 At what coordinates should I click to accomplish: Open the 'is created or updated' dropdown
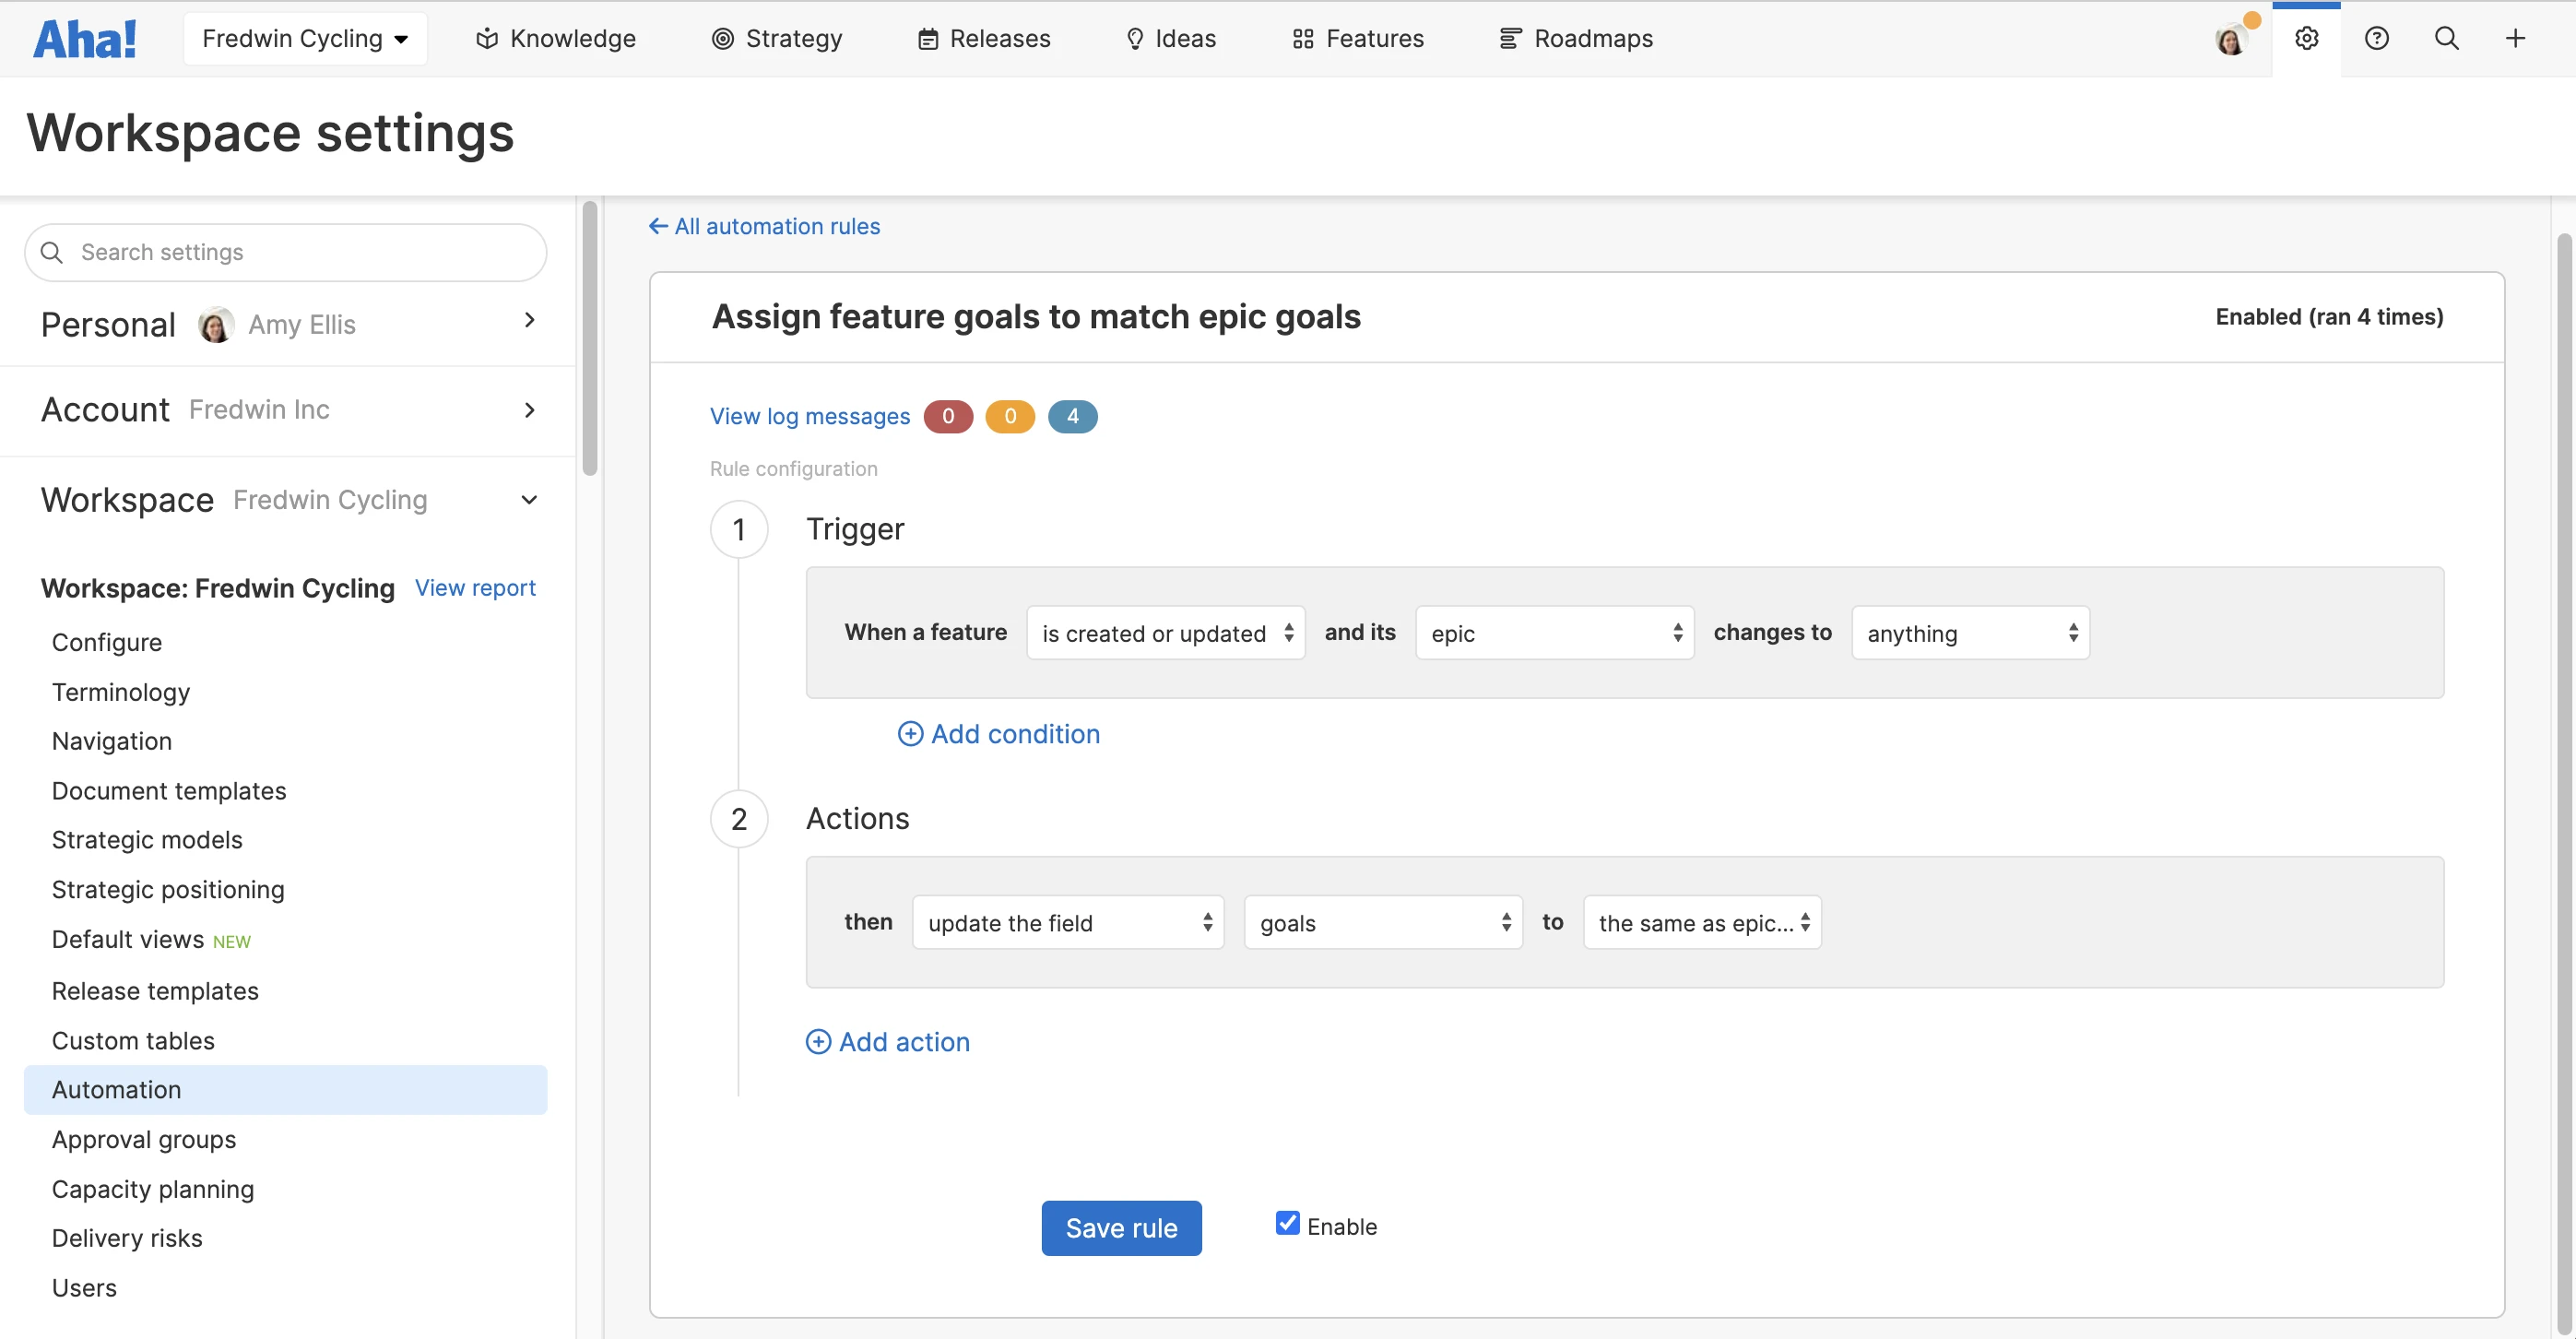[1165, 633]
